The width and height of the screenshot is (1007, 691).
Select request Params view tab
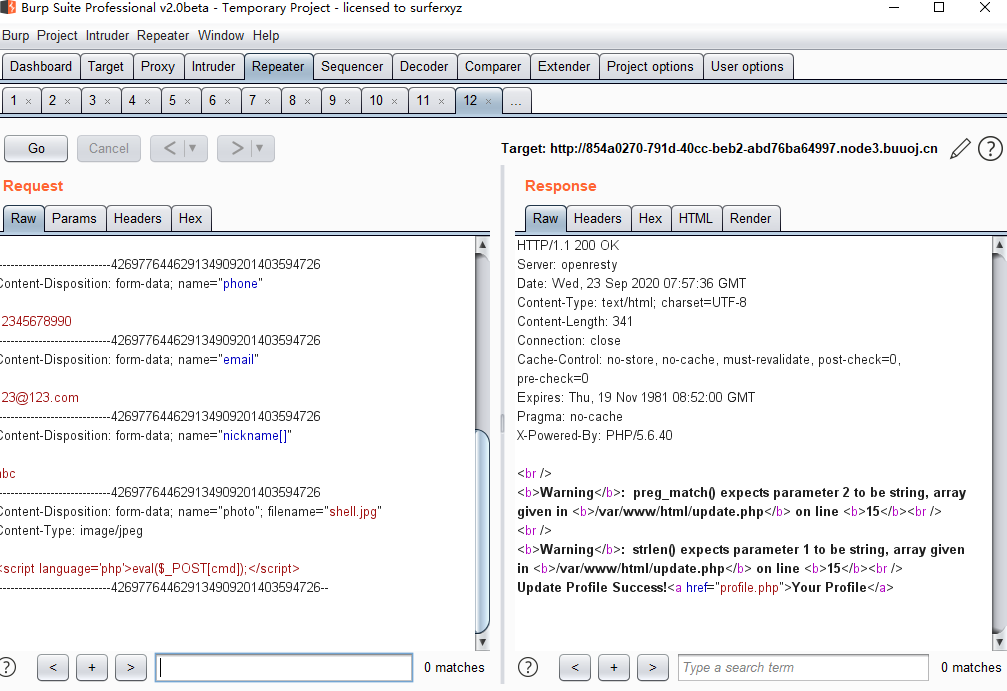pyautogui.click(x=74, y=218)
